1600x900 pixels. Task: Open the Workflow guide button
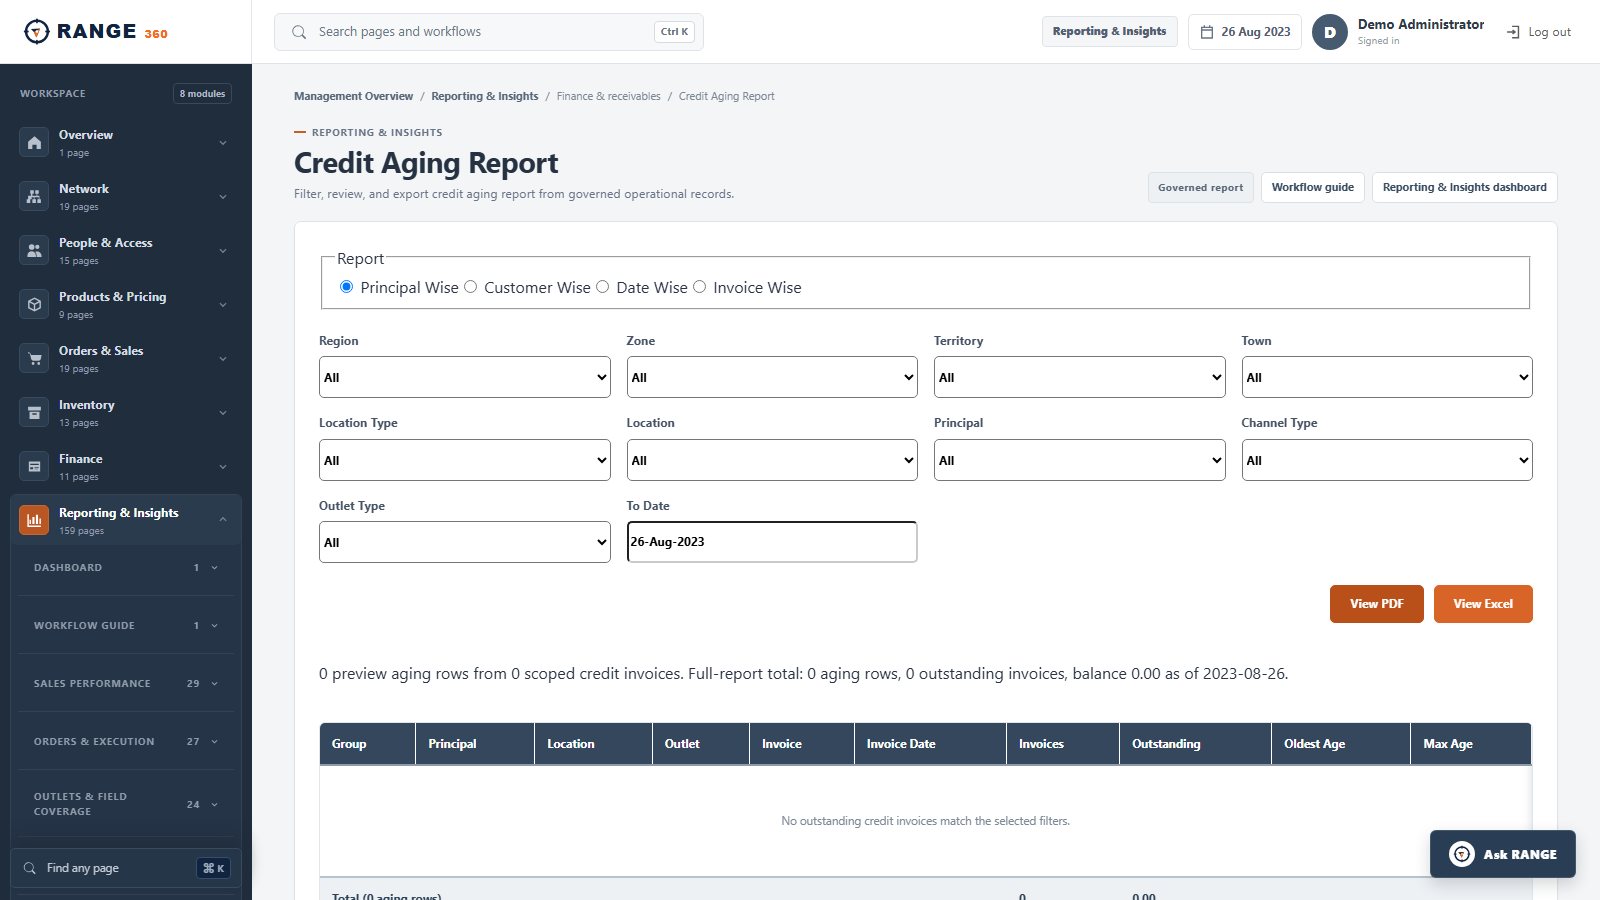point(1313,187)
